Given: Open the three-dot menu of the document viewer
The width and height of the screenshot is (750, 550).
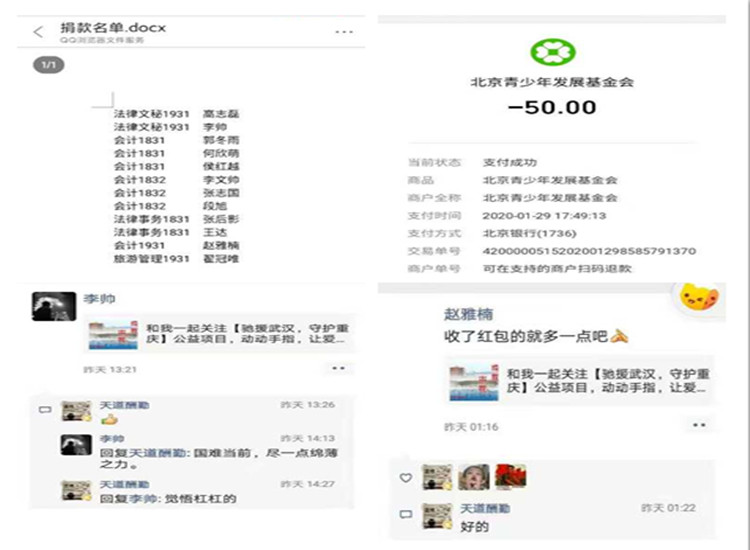Looking at the screenshot, I should (x=344, y=32).
